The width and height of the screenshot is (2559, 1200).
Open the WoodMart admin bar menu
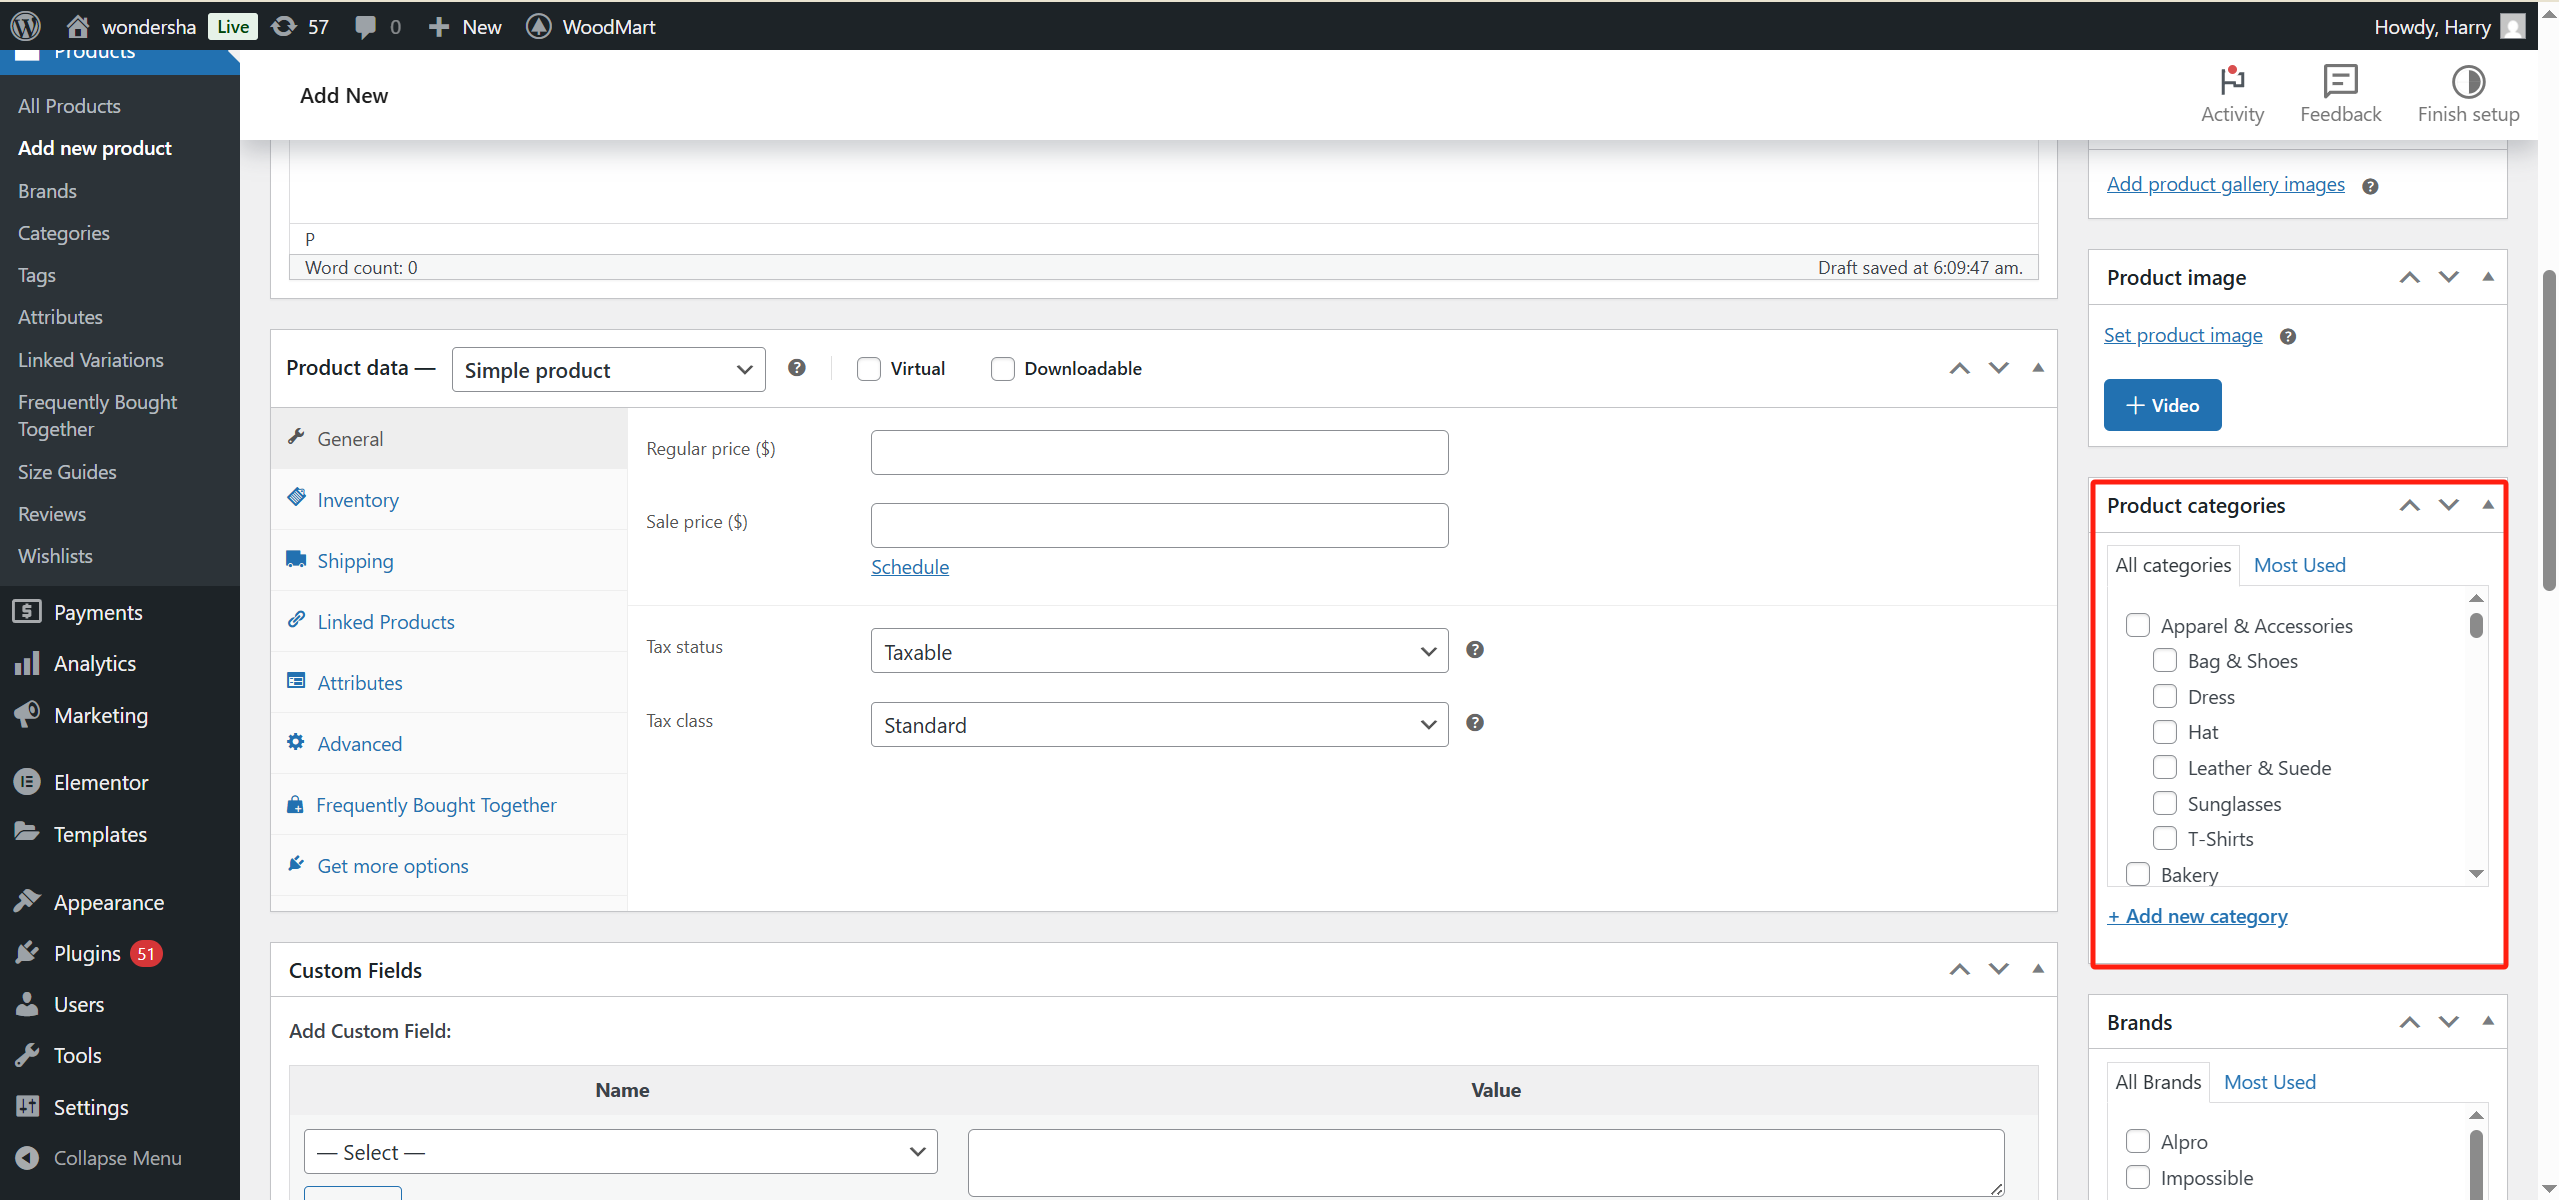(x=590, y=26)
